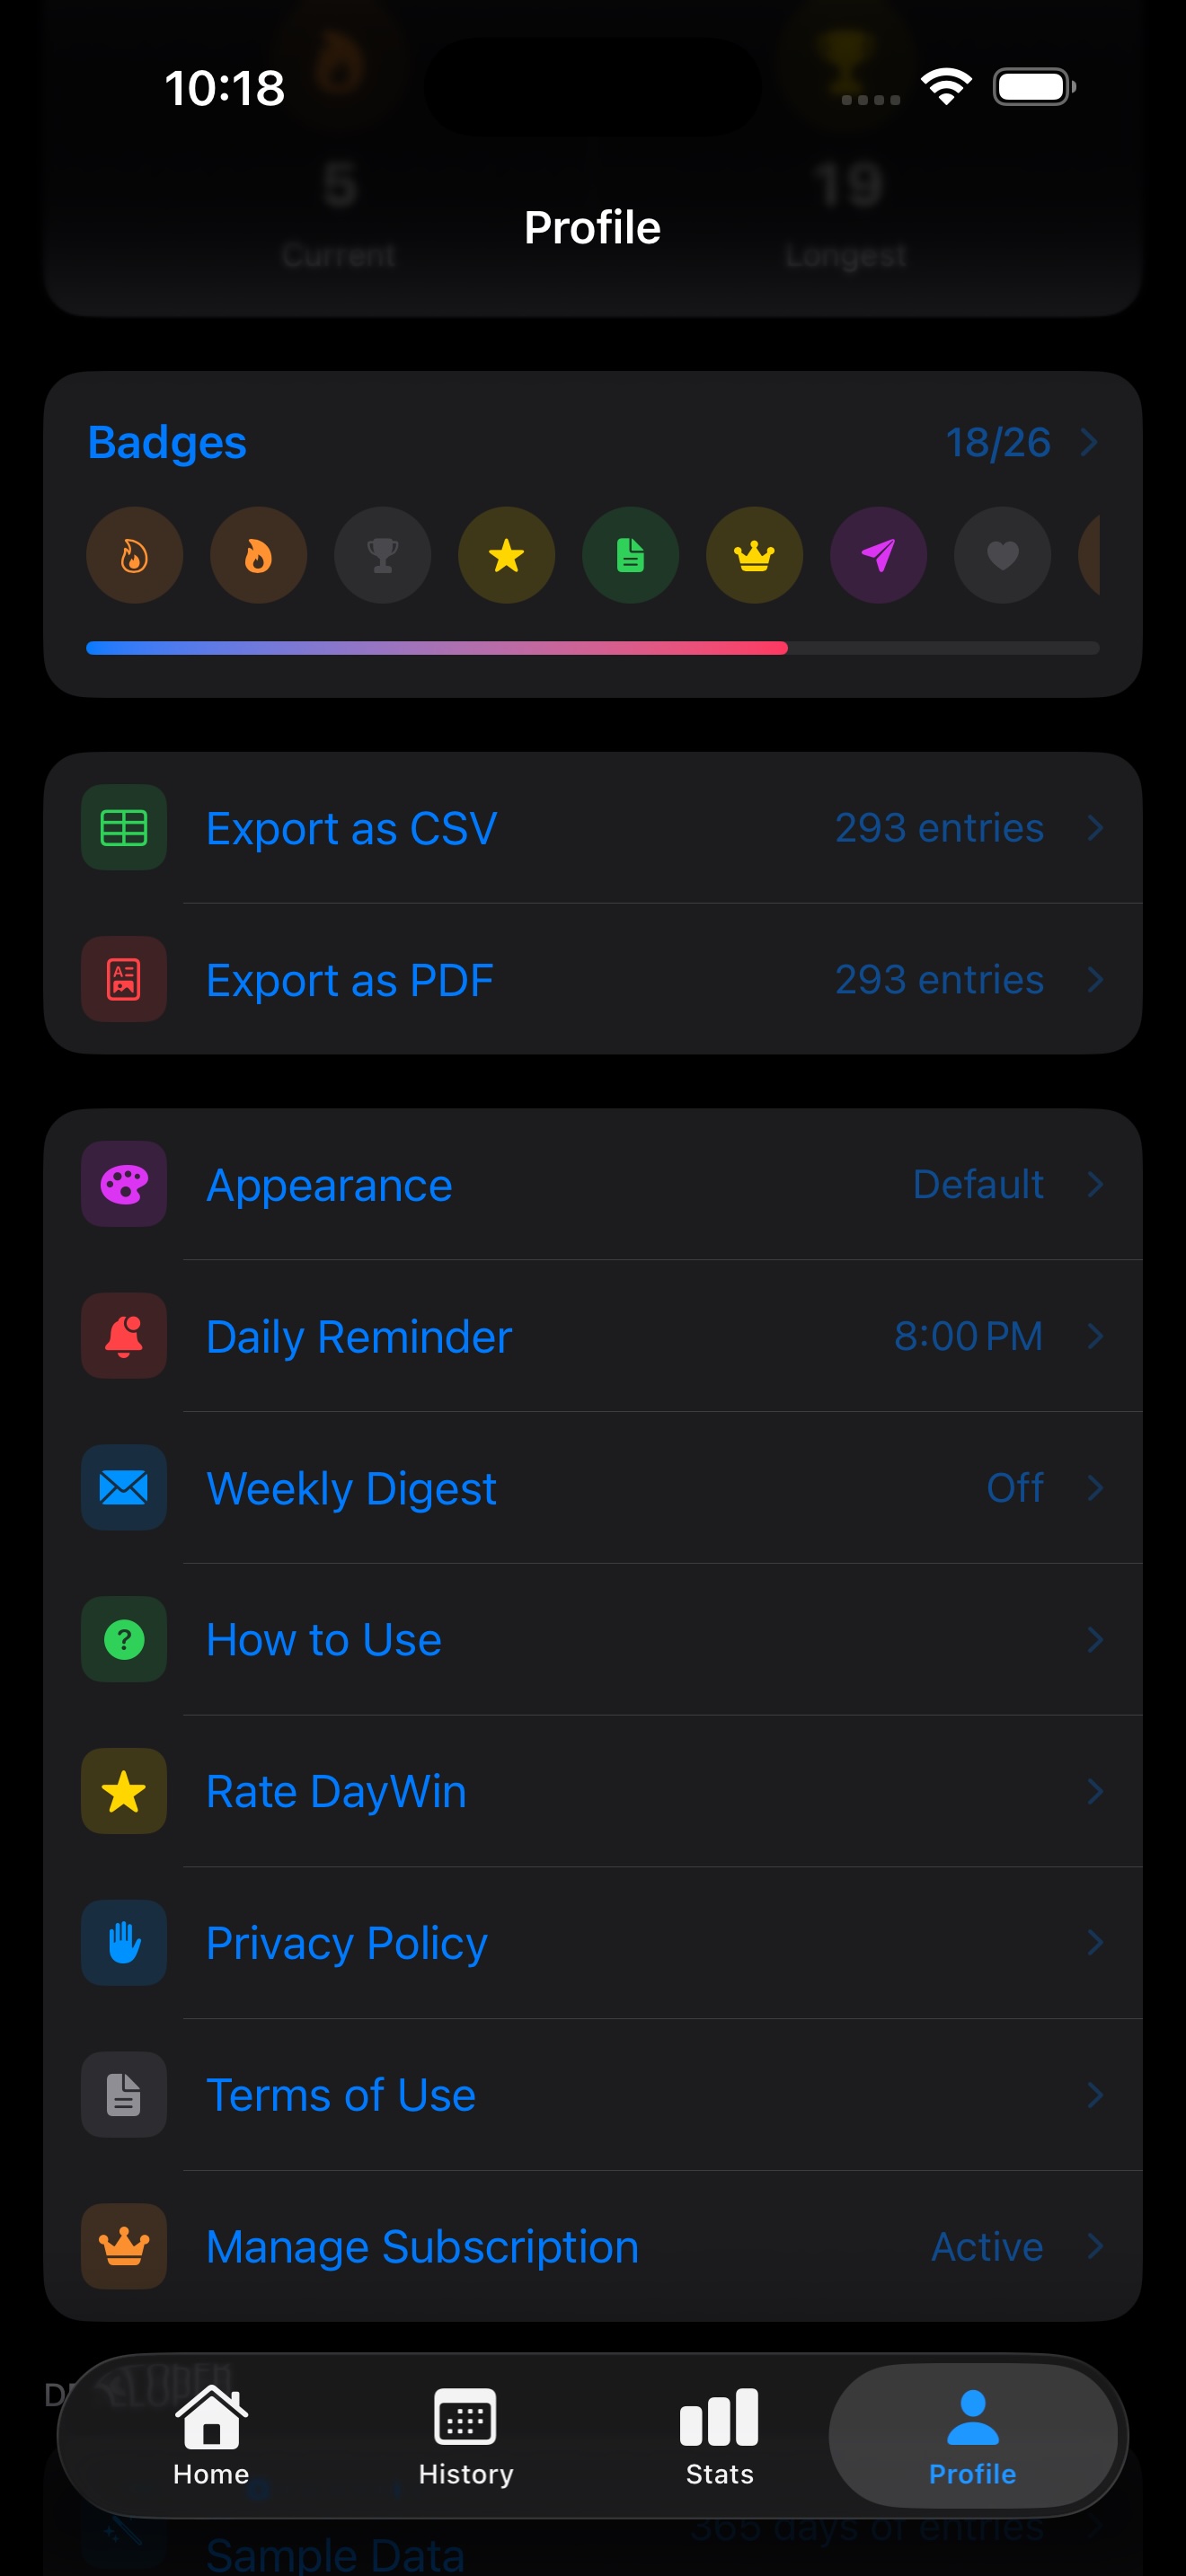The image size is (1186, 2576).
Task: Open Weekly Digest Off setting
Action: pos(1015,1488)
